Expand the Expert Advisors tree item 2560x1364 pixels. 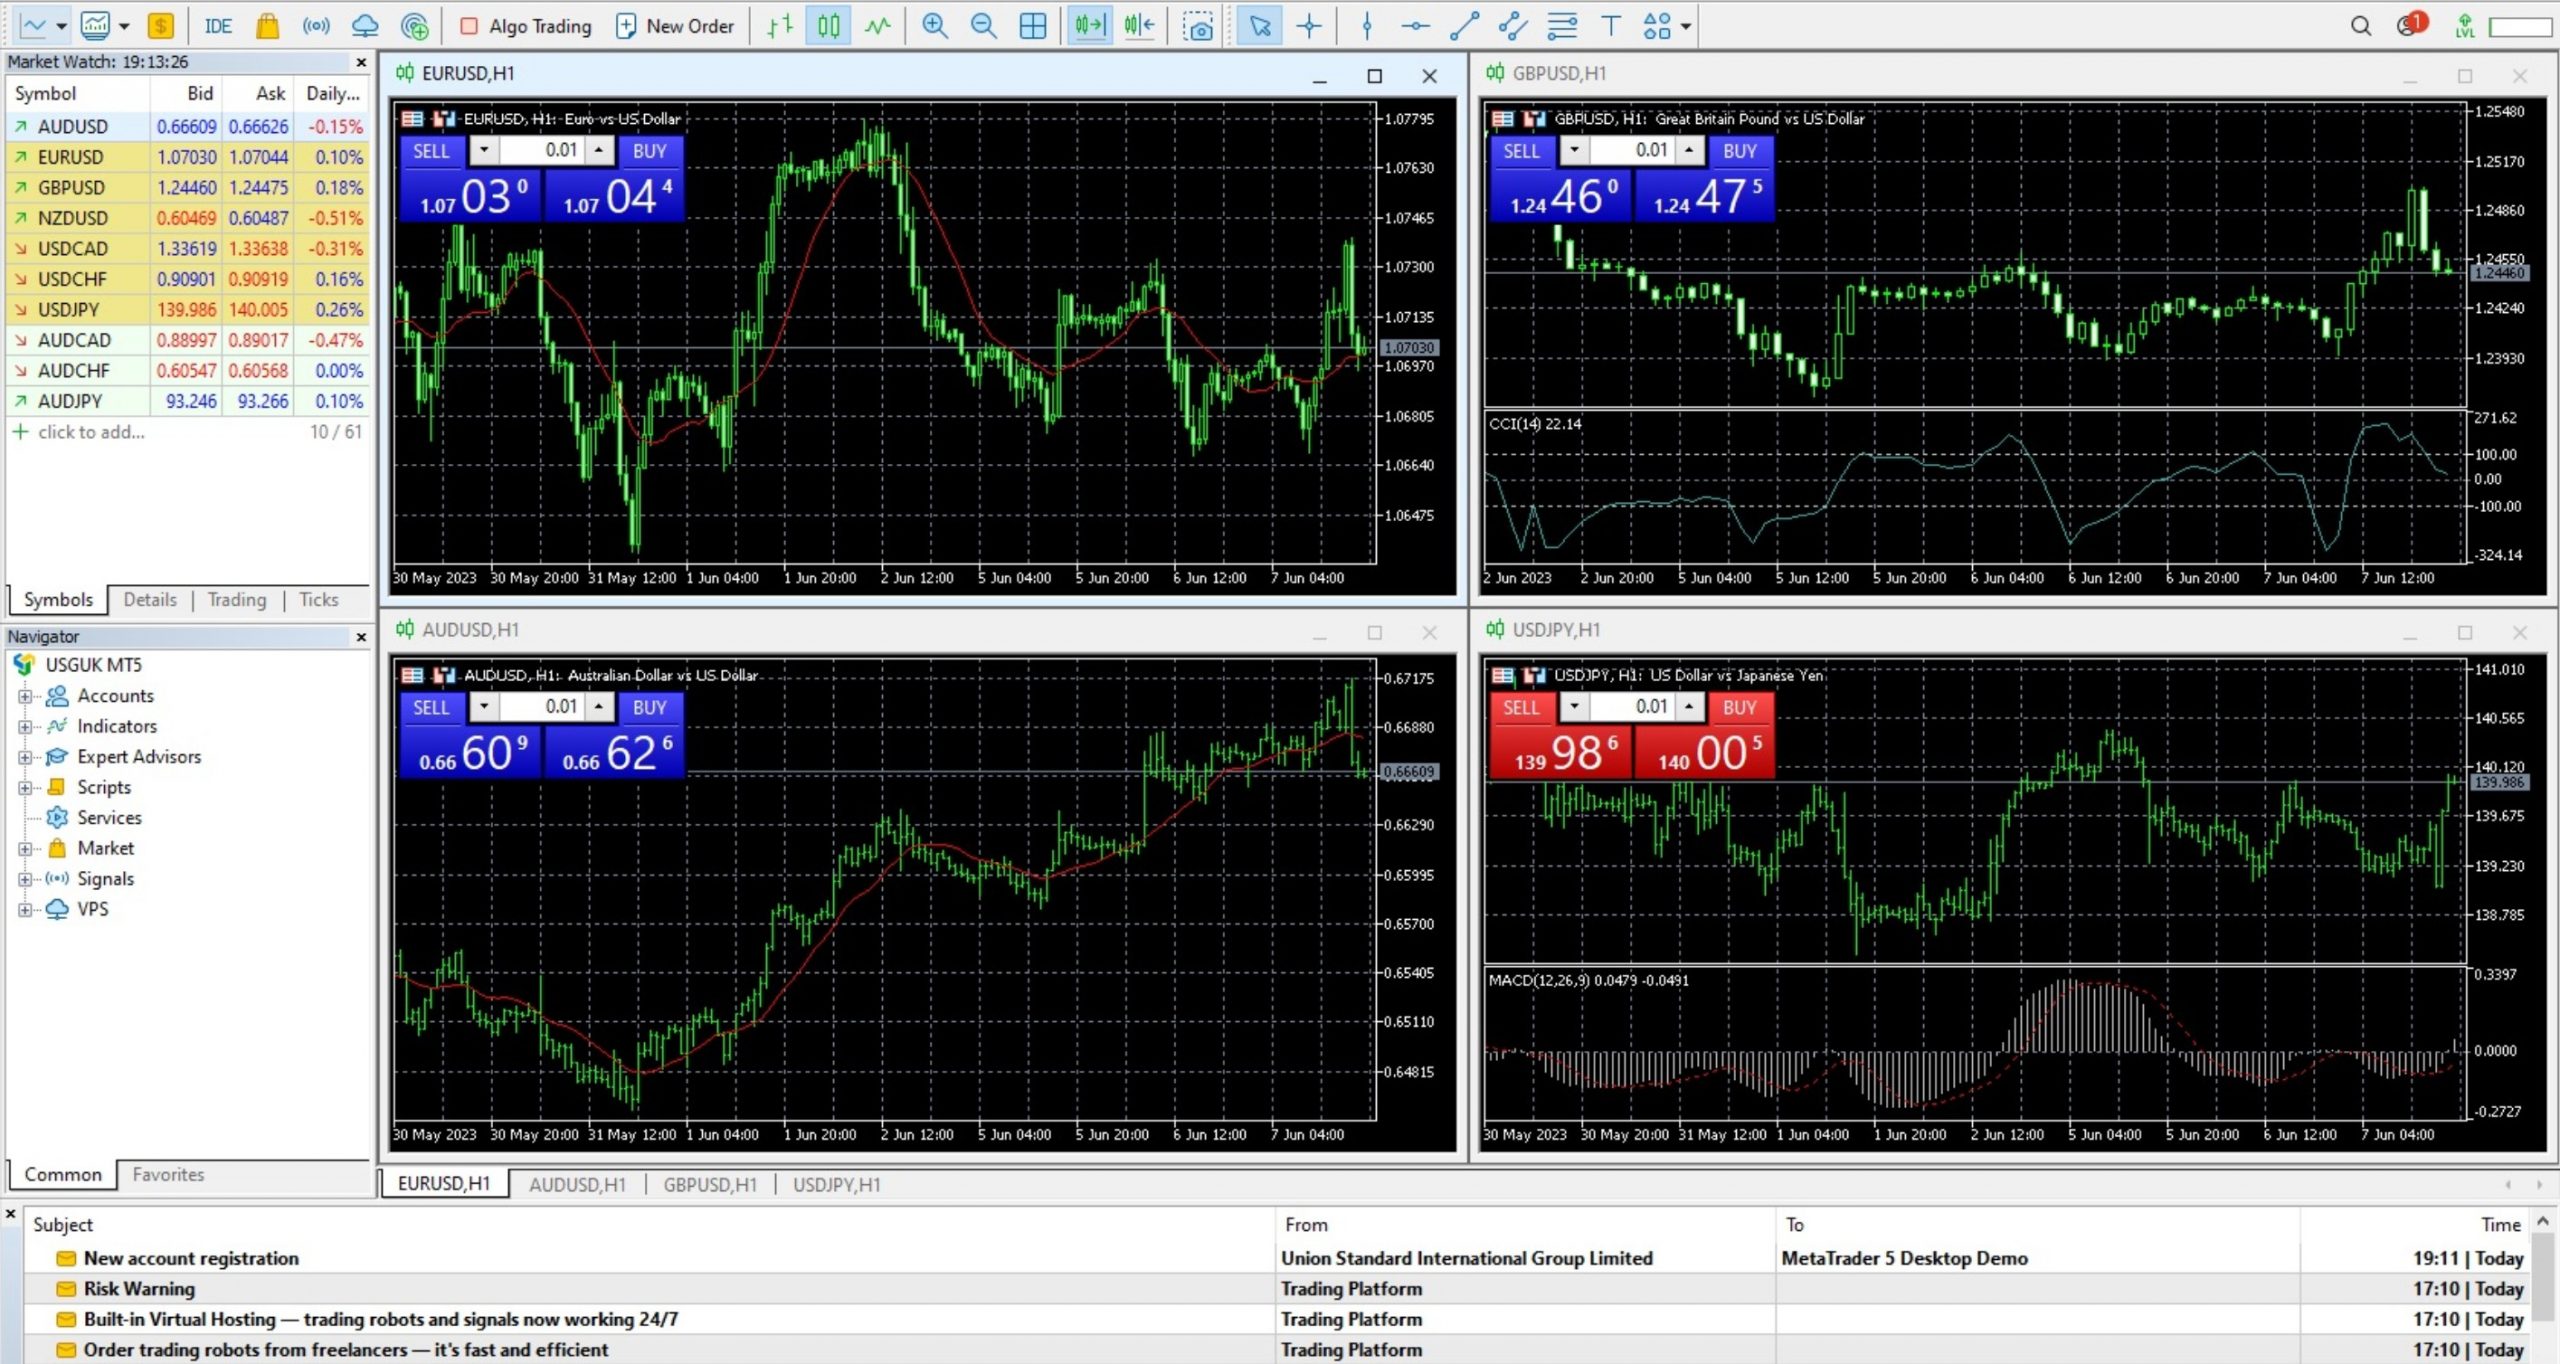[24, 756]
